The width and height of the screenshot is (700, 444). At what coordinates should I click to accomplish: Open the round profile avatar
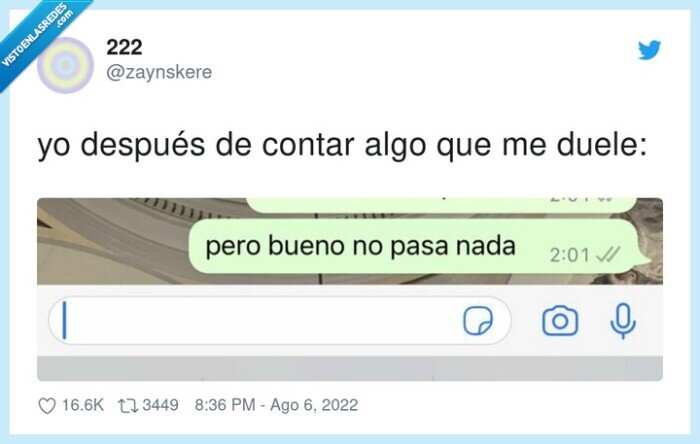coord(65,65)
